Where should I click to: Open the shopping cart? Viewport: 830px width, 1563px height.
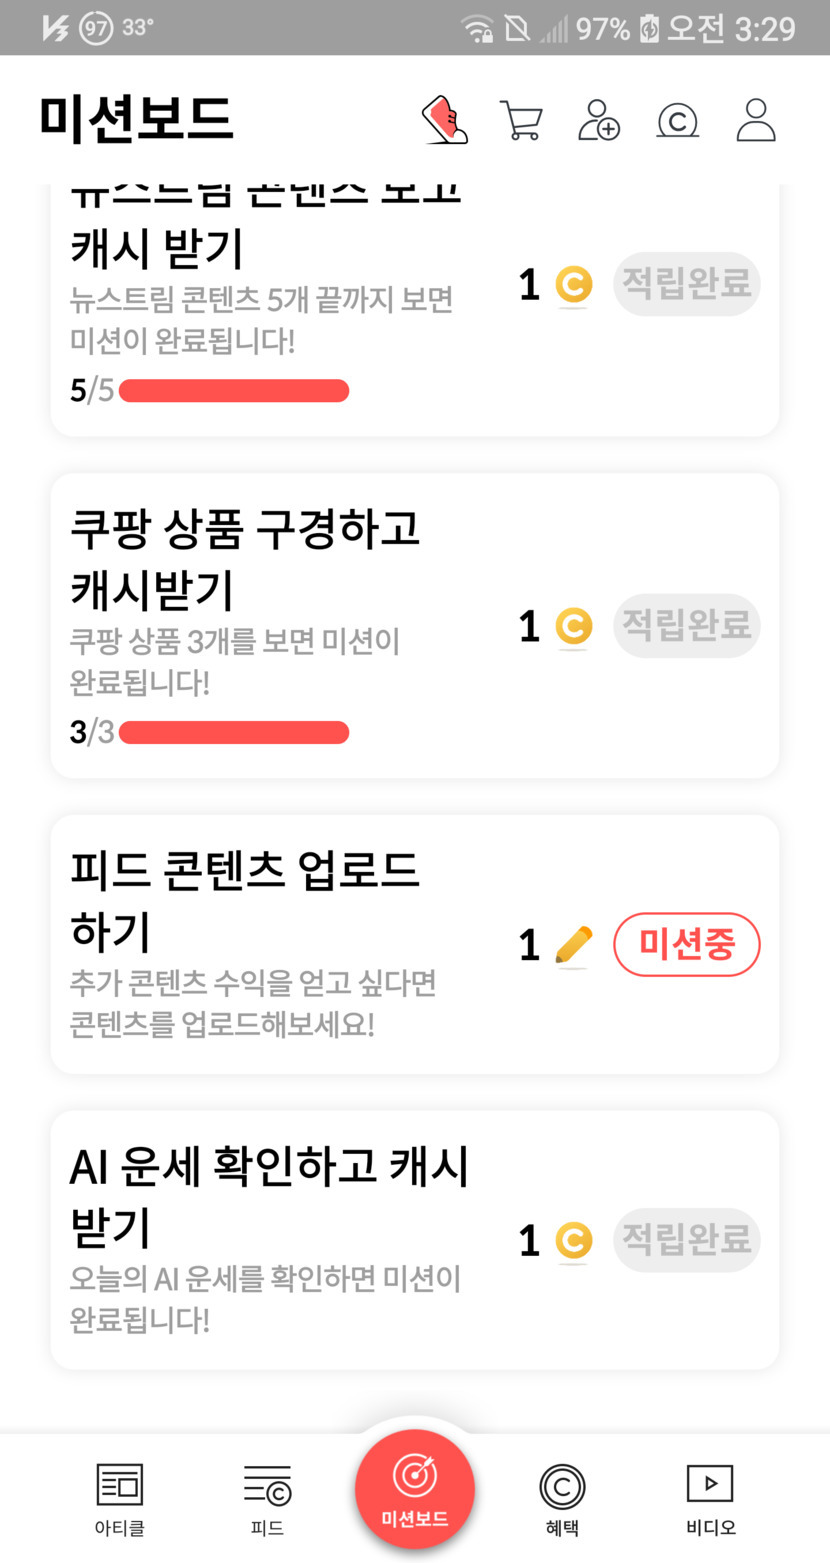pos(521,120)
